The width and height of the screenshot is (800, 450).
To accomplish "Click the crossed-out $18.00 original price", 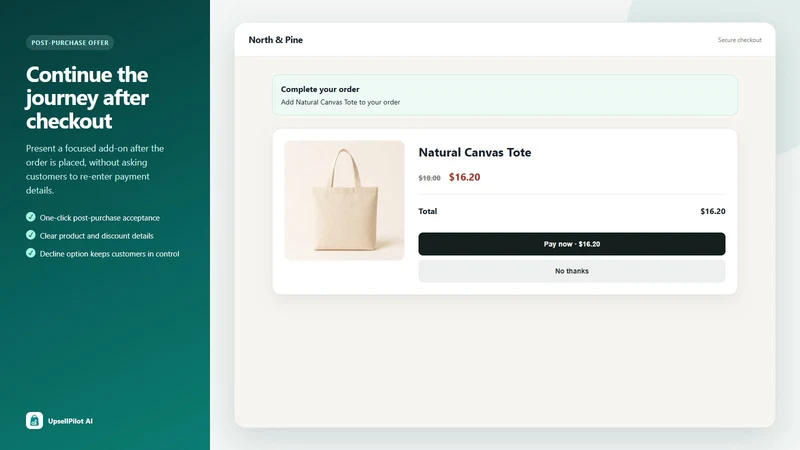I will tap(429, 178).
